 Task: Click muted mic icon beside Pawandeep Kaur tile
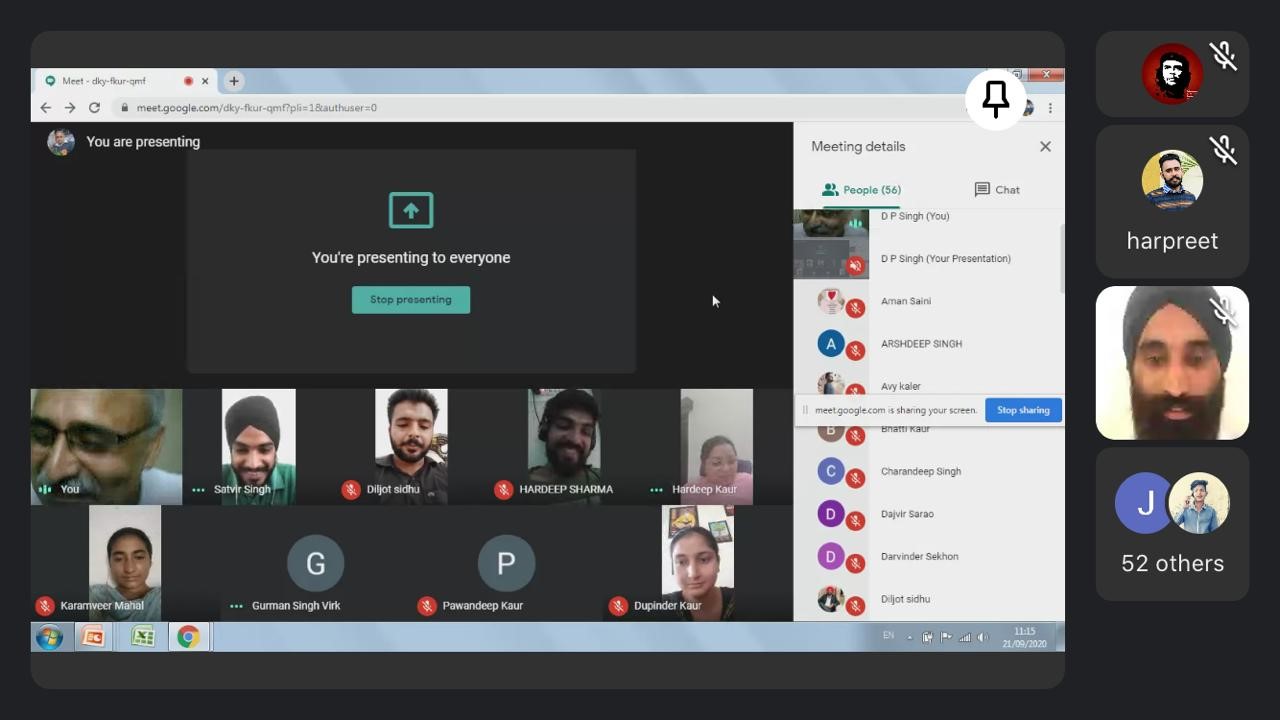tap(427, 605)
